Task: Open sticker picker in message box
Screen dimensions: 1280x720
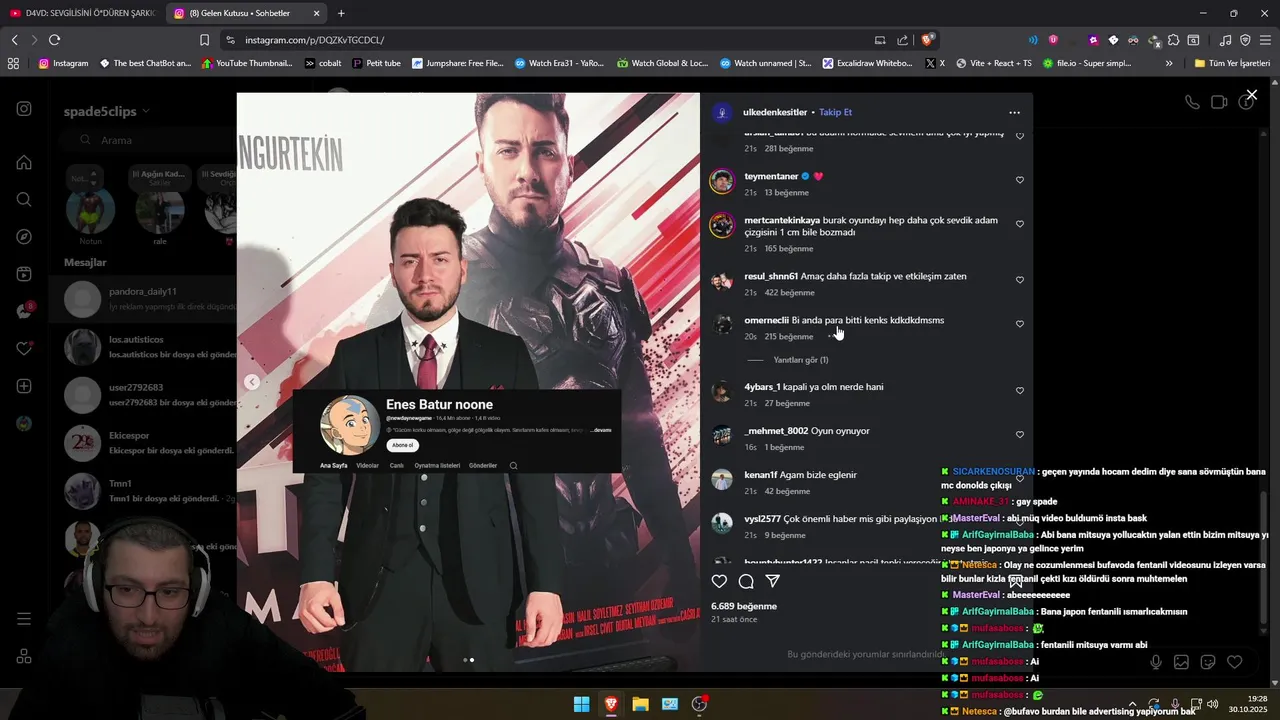Action: [1208, 662]
